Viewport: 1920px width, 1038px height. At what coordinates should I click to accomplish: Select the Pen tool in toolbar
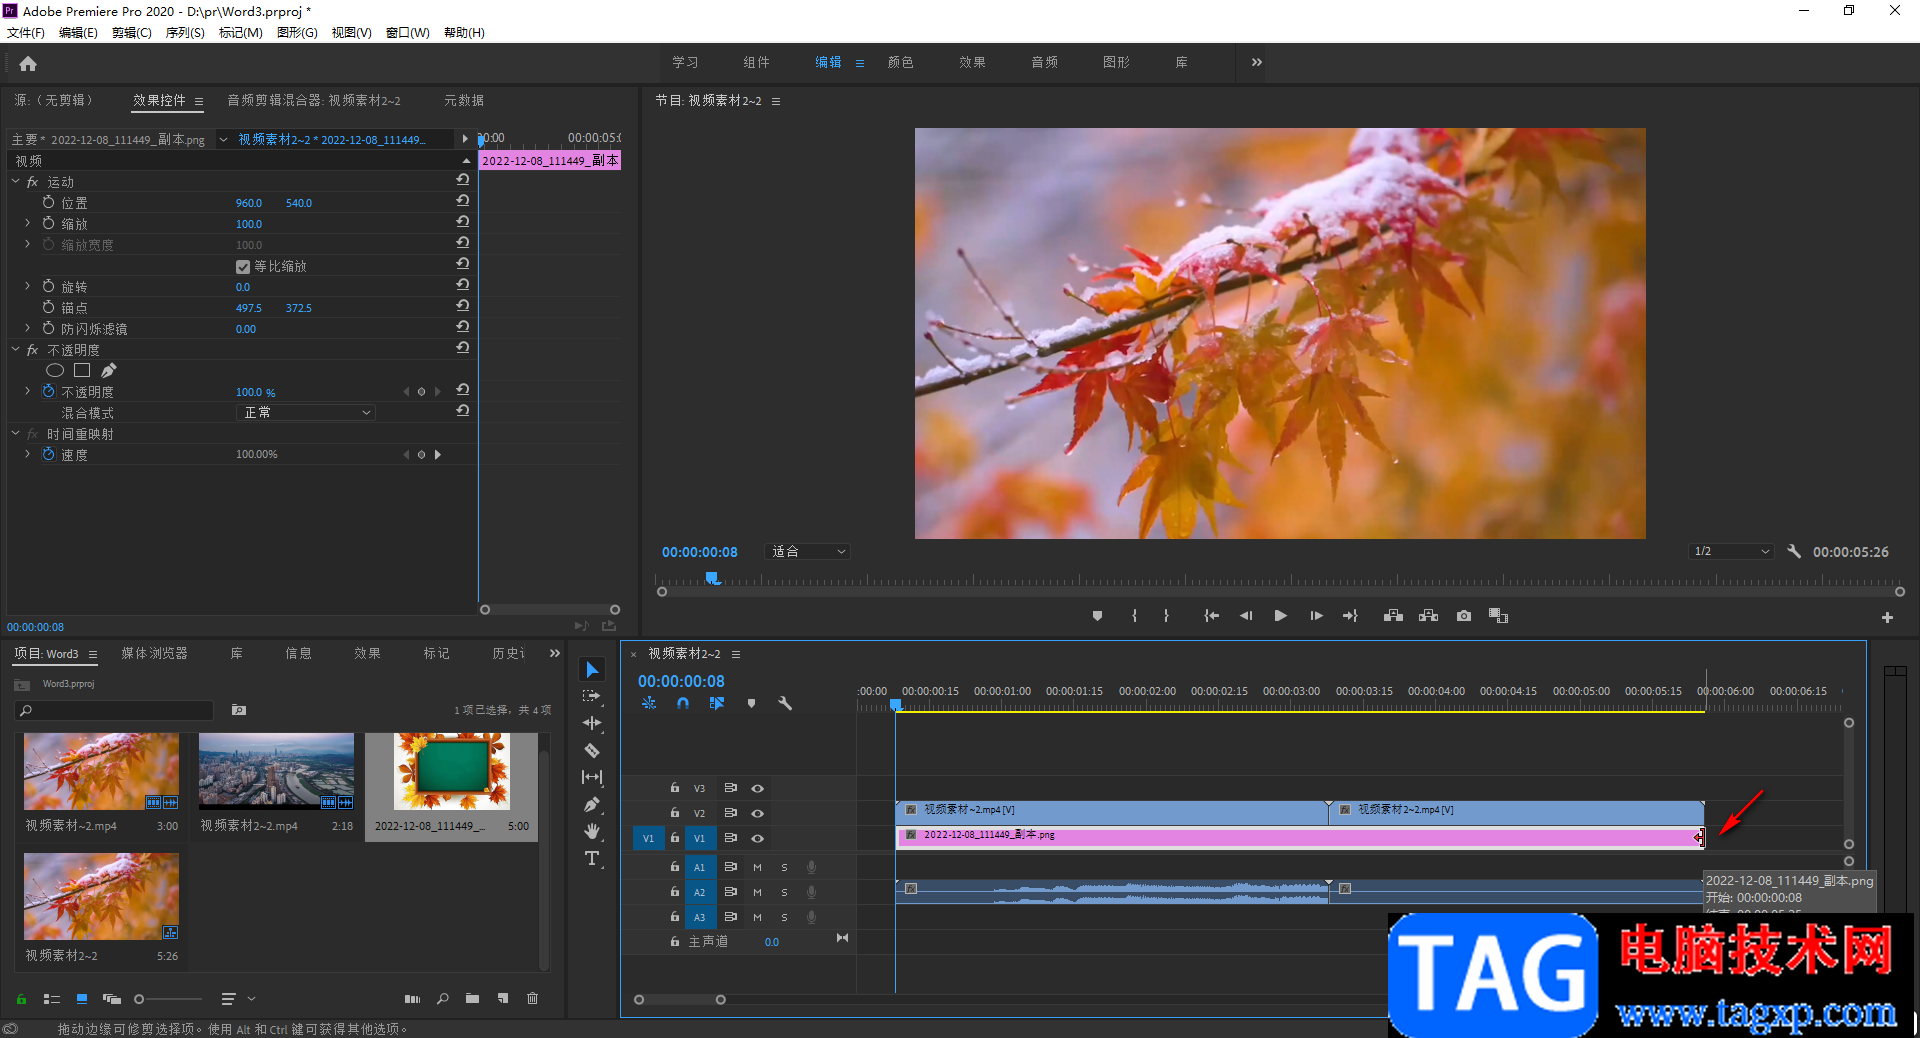592,804
